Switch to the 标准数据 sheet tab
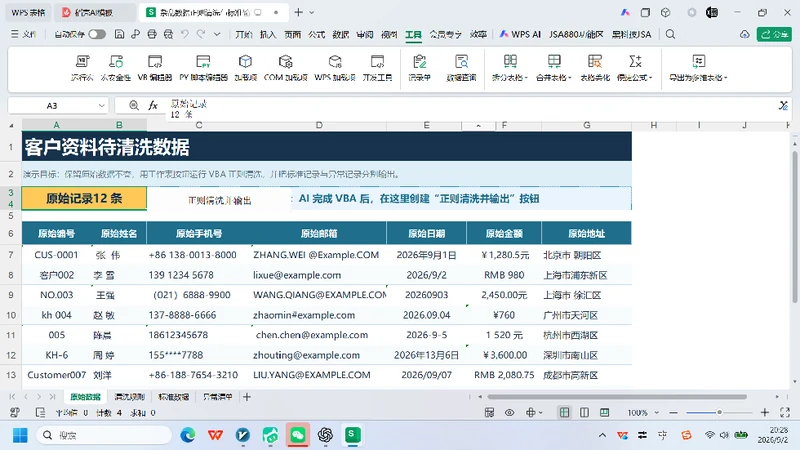 tap(173, 396)
